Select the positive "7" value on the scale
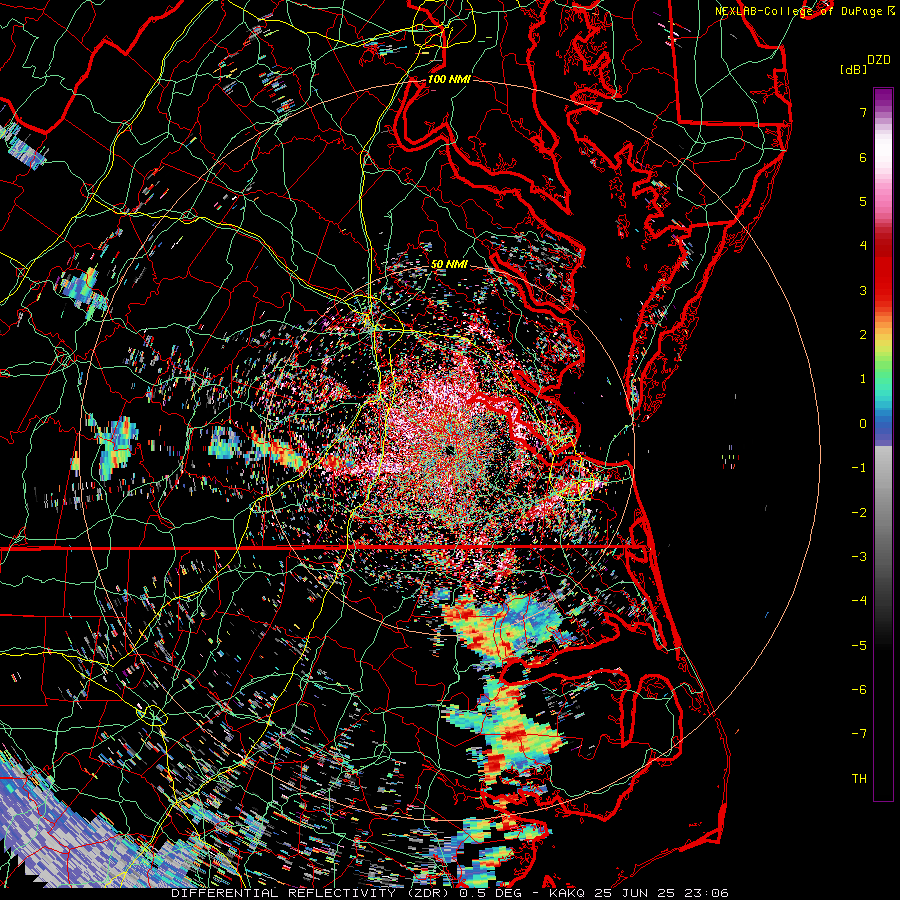 pos(863,112)
